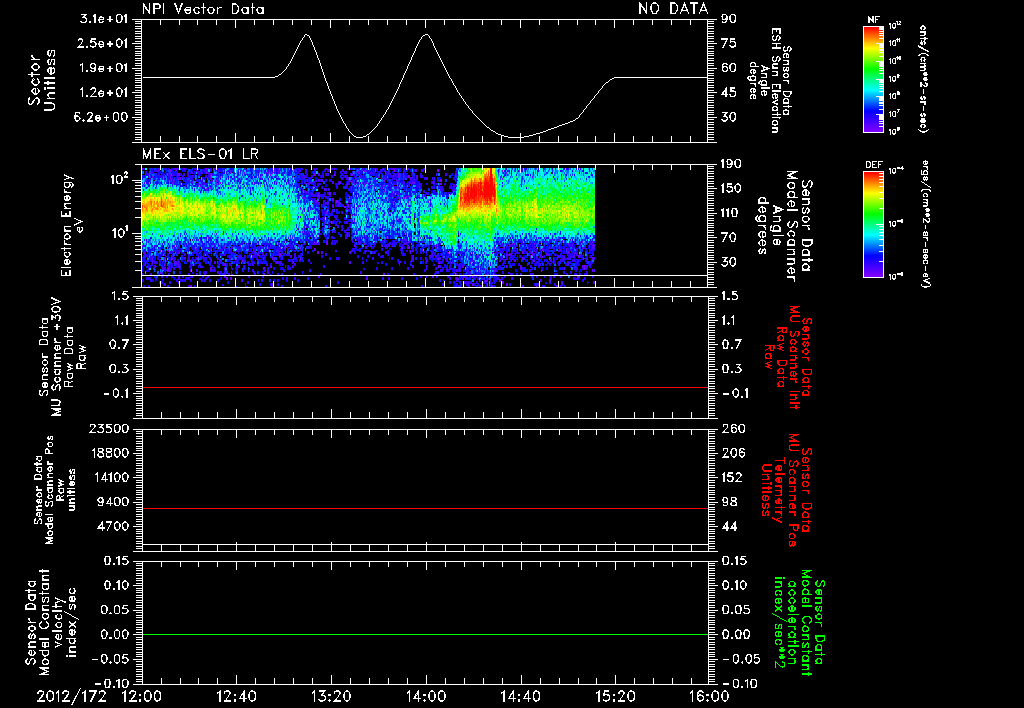Screen dimensions: 1024x708
Task: Click the "206" telemetry tick label
Action: 733,453
